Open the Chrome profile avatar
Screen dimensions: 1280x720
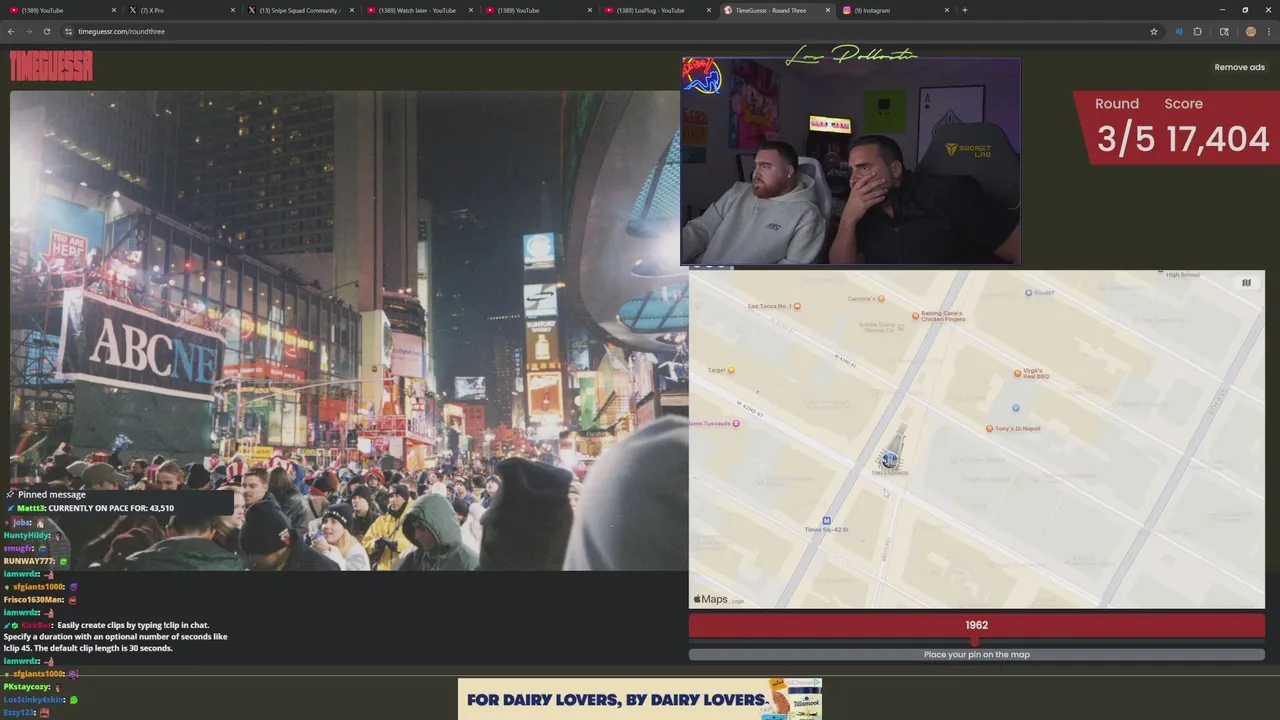coord(1250,31)
